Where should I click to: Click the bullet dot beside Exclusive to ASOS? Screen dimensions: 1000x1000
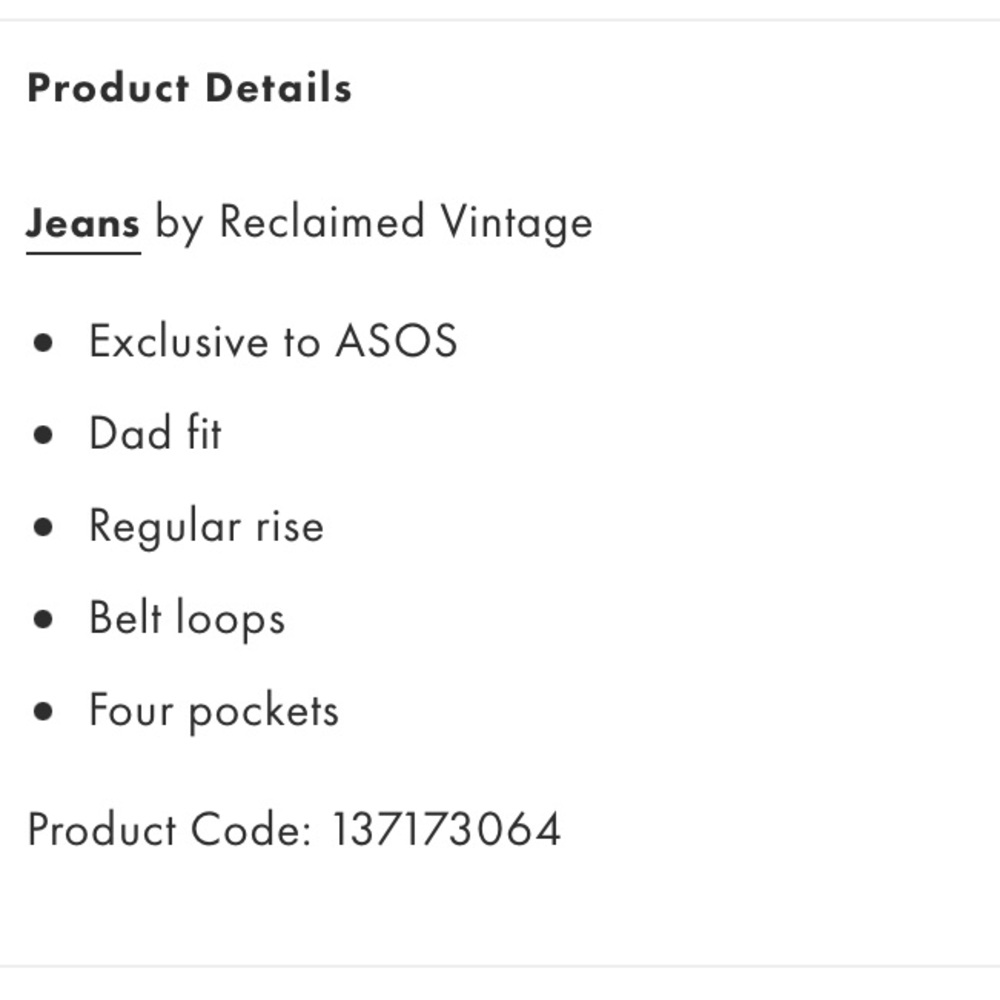tap(43, 343)
